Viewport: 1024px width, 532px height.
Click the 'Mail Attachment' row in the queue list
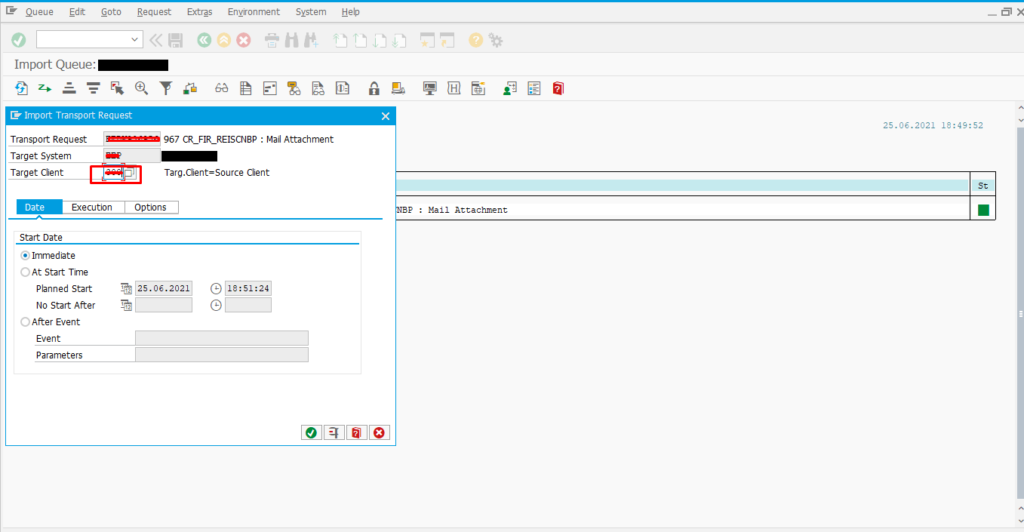(682, 210)
